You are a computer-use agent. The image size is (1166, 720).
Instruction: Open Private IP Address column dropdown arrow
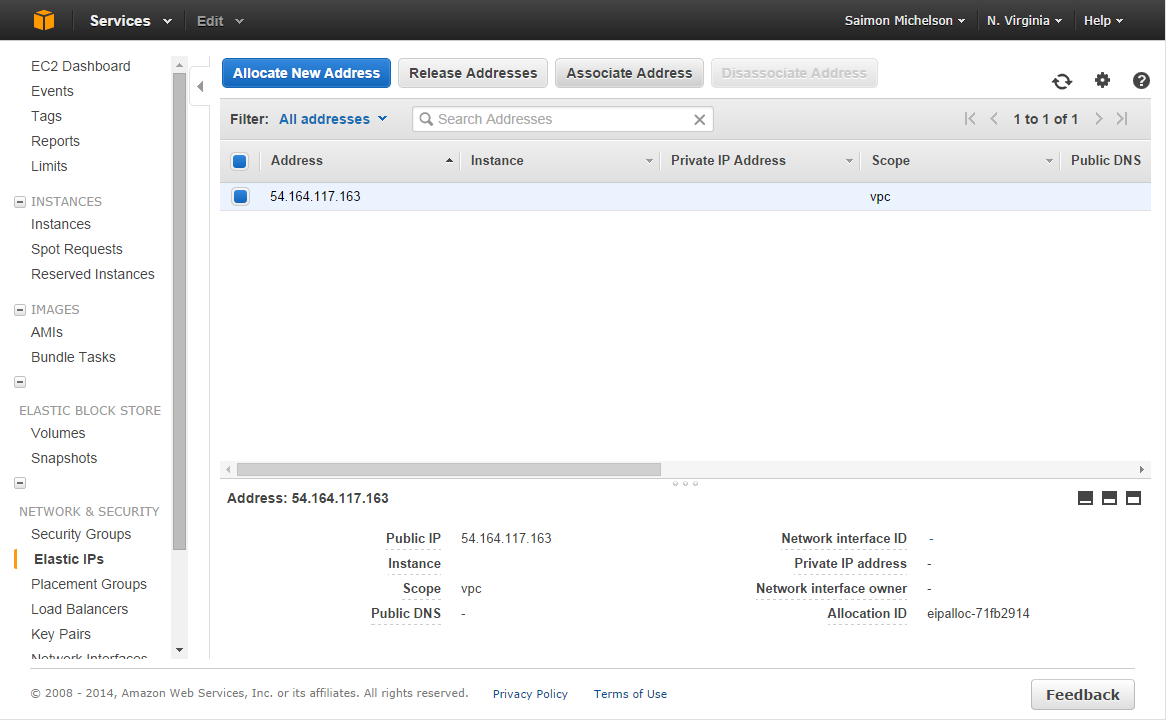click(x=849, y=161)
